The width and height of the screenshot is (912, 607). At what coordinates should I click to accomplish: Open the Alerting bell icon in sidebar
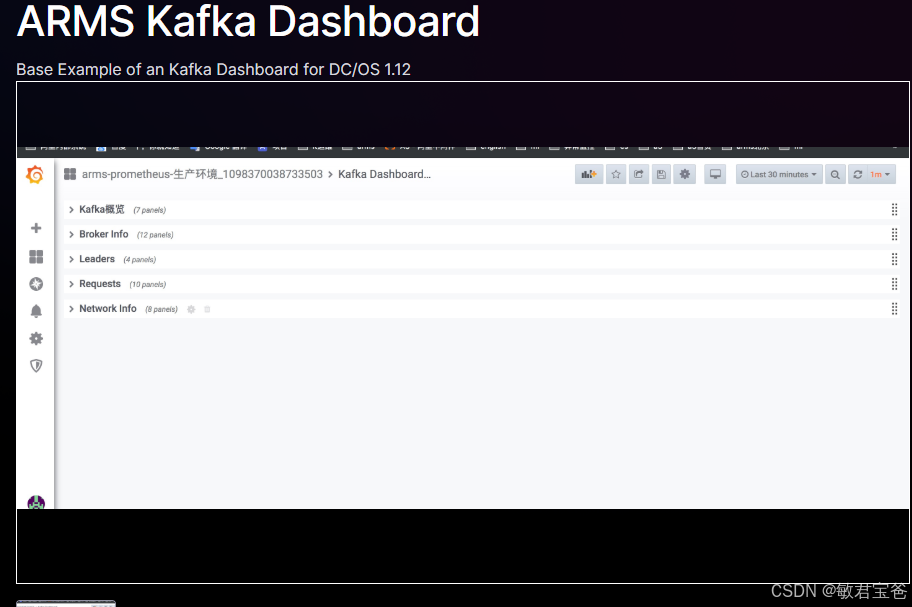36,311
